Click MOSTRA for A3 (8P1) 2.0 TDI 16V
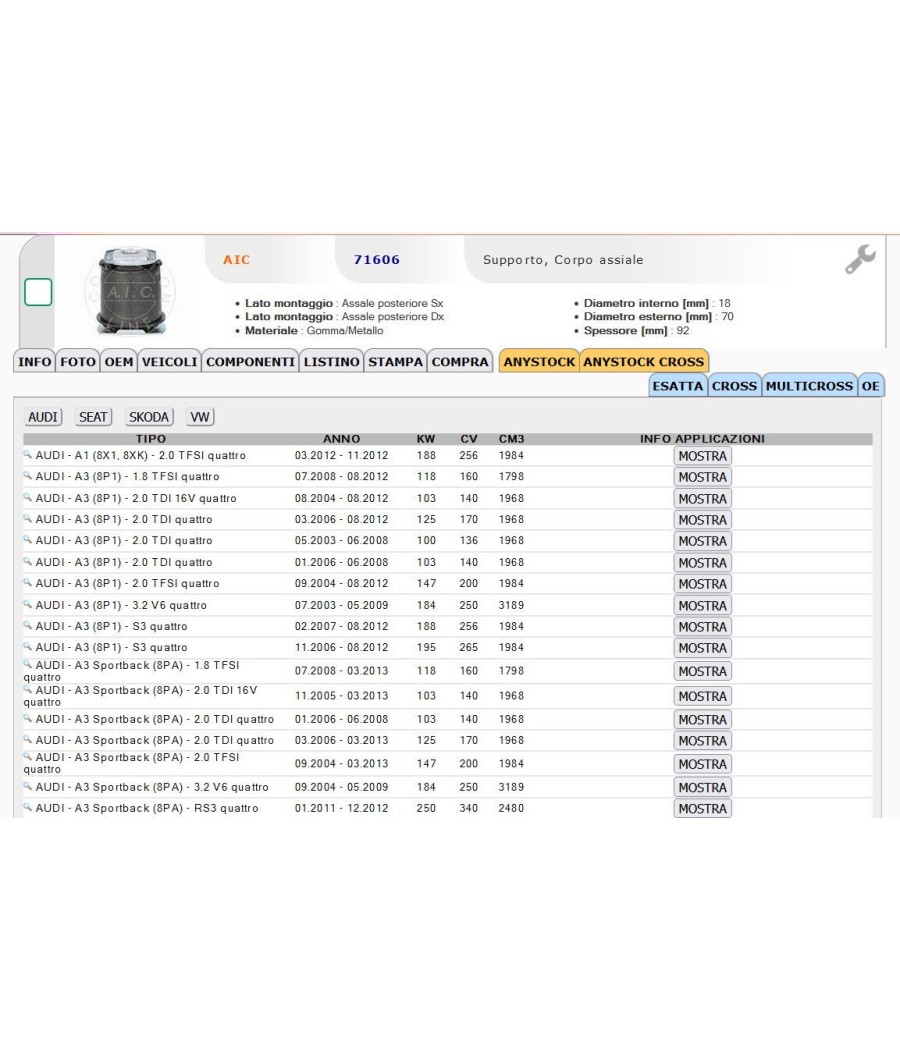Screen dimensions: 900x1050 pos(702,499)
